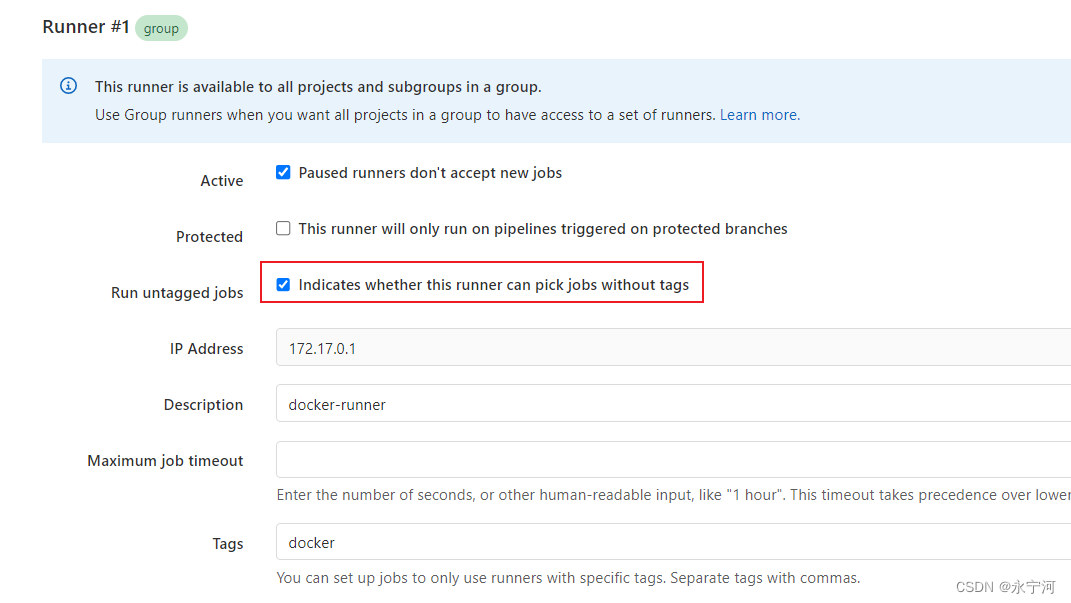Click the empty Maximum job timeout field
Image resolution: width=1071 pixels, height=603 pixels.
pyautogui.click(x=673, y=459)
